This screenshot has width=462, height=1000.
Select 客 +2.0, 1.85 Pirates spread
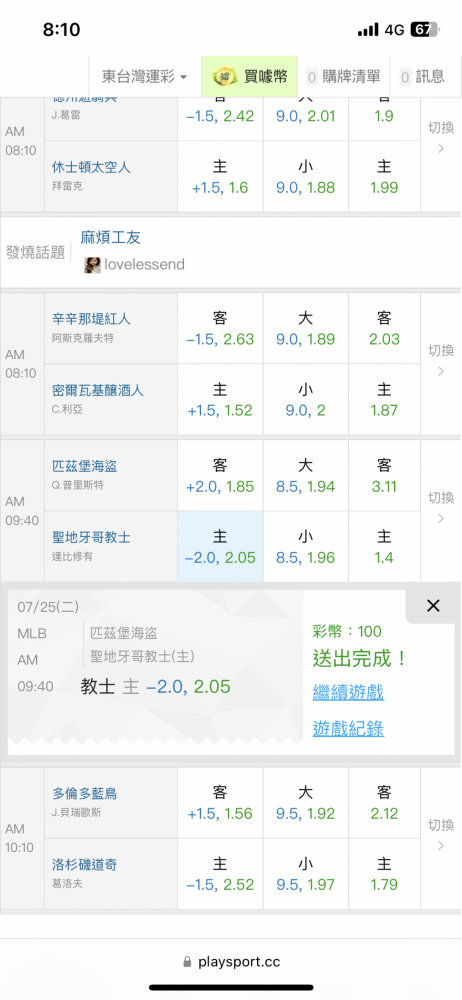pos(220,475)
